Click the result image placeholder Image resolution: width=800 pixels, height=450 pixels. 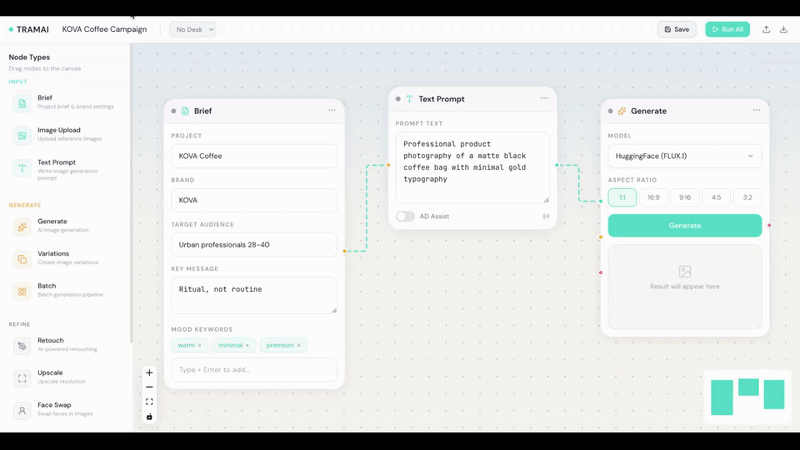[685, 287]
